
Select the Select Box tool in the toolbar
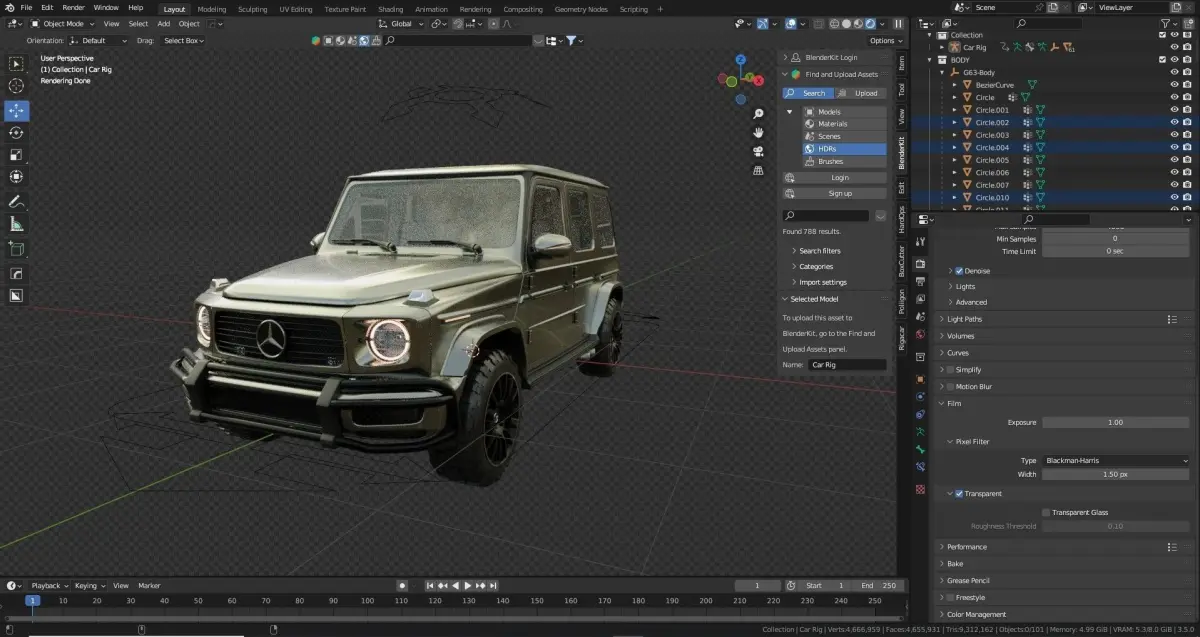pyautogui.click(x=16, y=64)
